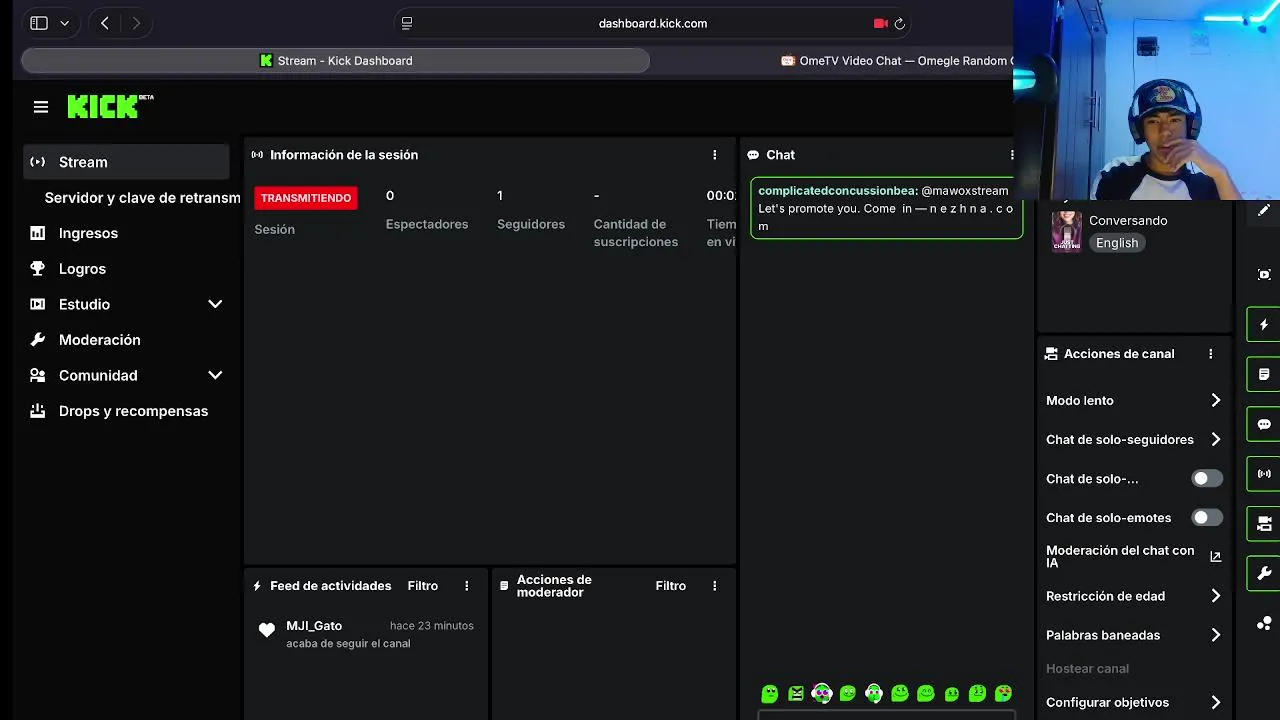Click the "hace 23 minutos" timestamp
Viewport: 1280px width, 720px height.
point(432,626)
